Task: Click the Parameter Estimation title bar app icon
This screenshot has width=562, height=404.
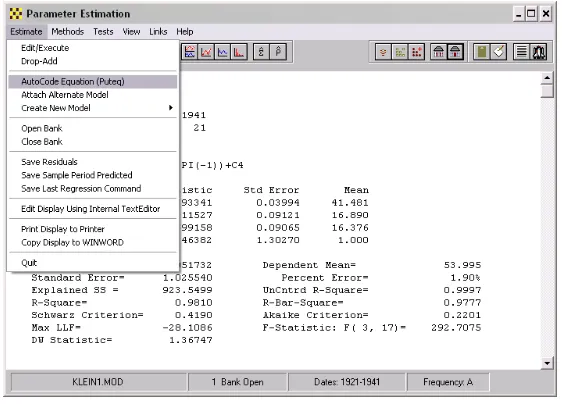Action: [16, 14]
